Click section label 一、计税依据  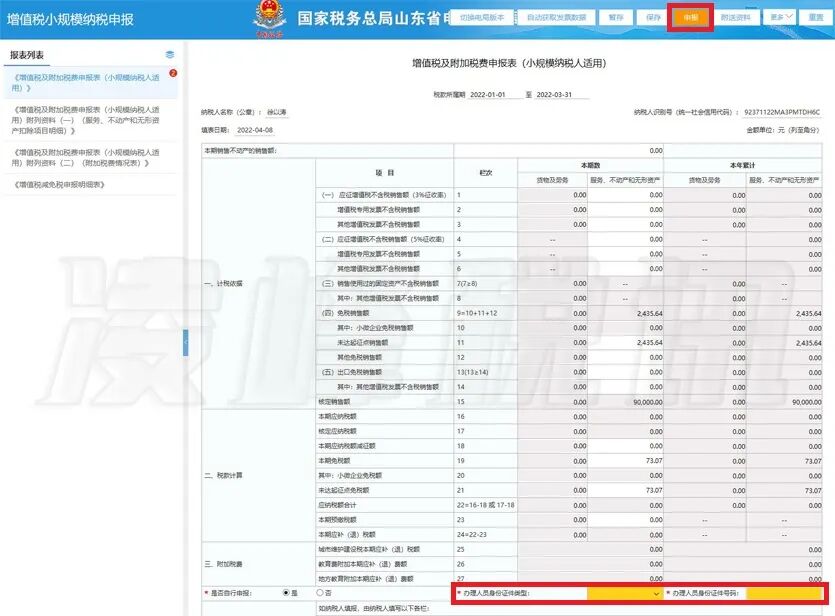(224, 284)
